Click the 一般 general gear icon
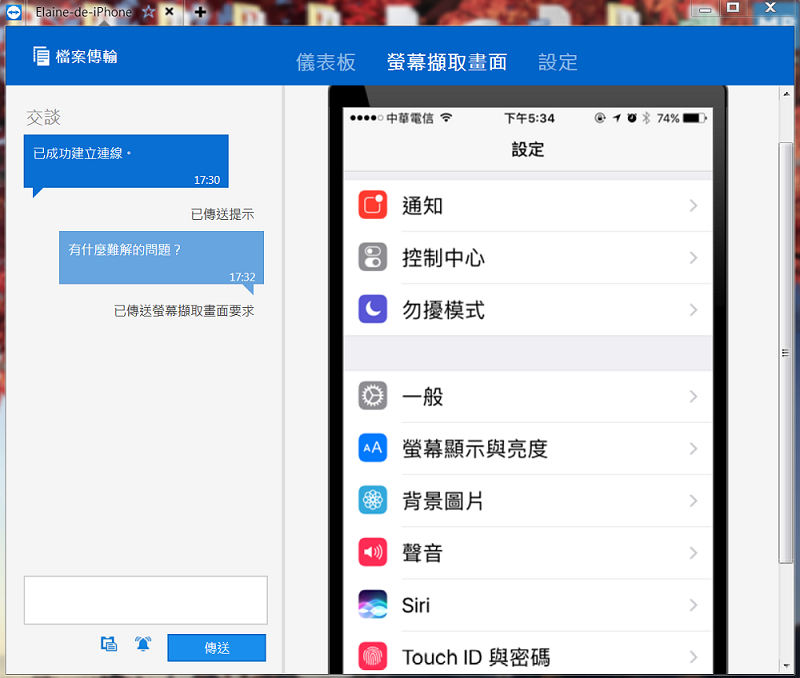Viewport: 800px width, 678px height. tap(372, 395)
